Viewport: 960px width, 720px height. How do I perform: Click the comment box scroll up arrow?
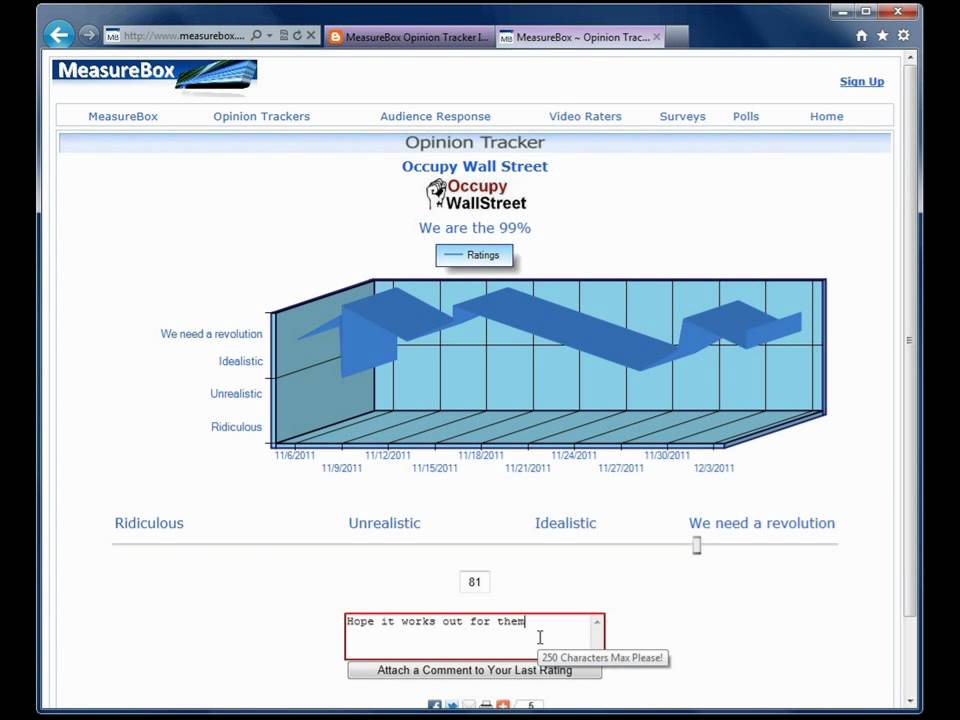(x=597, y=622)
